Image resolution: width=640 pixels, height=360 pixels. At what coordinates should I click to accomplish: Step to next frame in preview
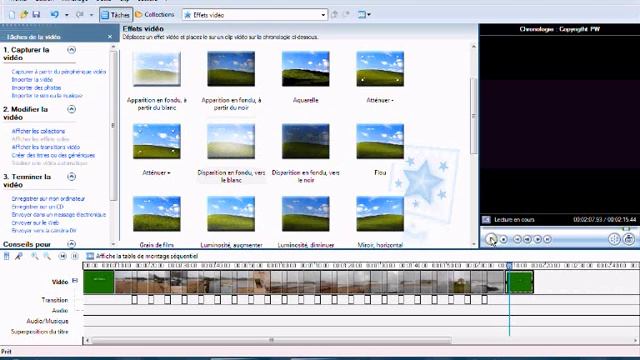[x=538, y=239]
